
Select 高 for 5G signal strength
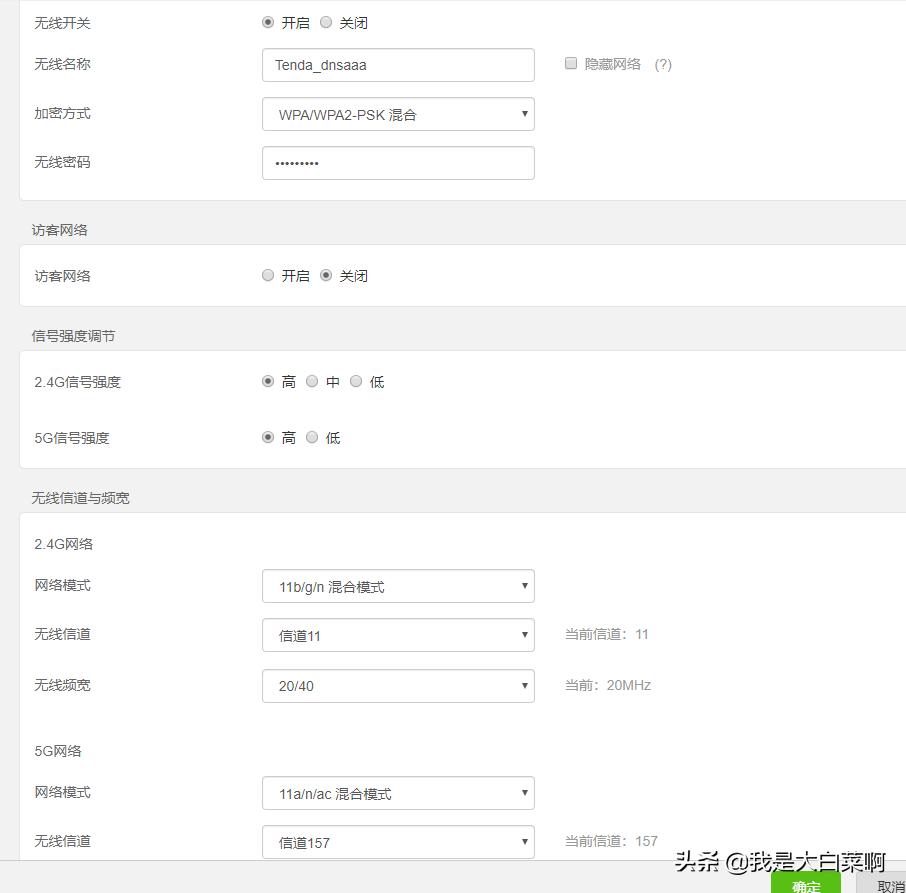(268, 437)
